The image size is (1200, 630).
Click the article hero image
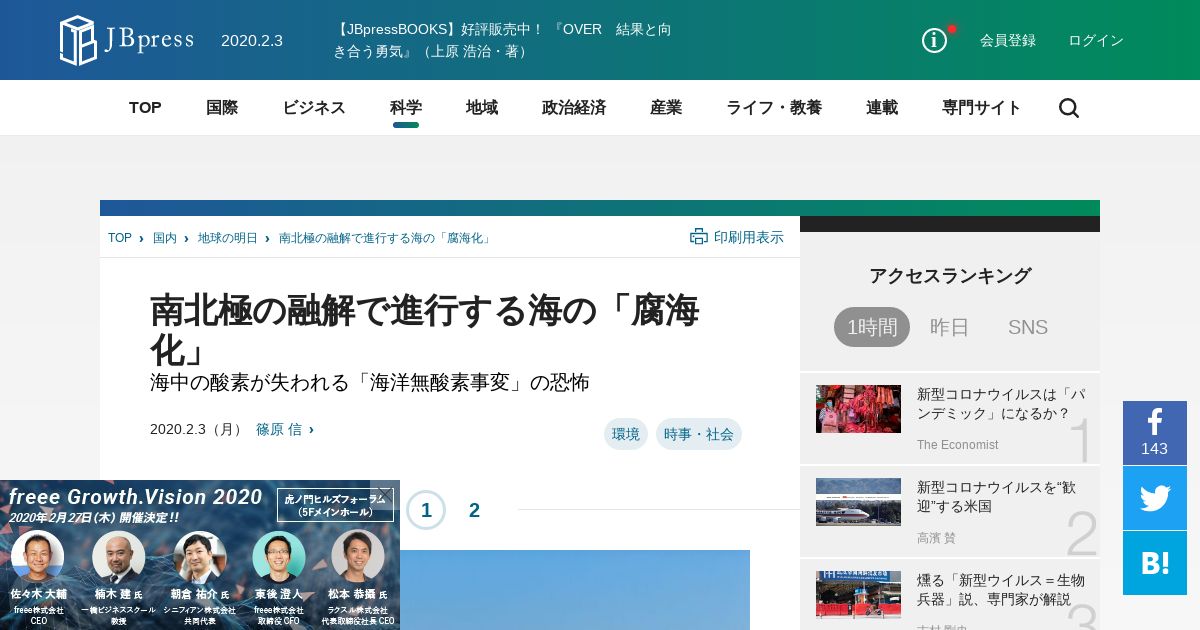tap(575, 590)
